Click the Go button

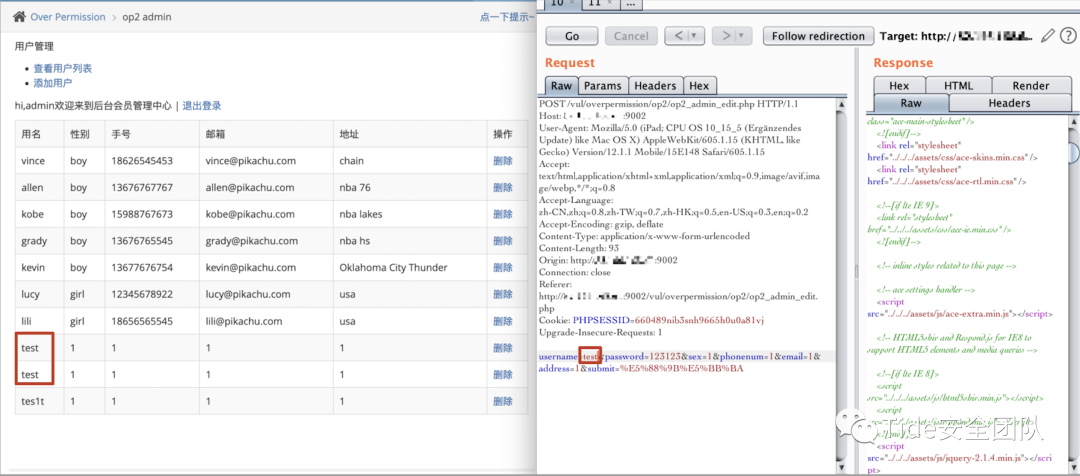click(x=572, y=36)
